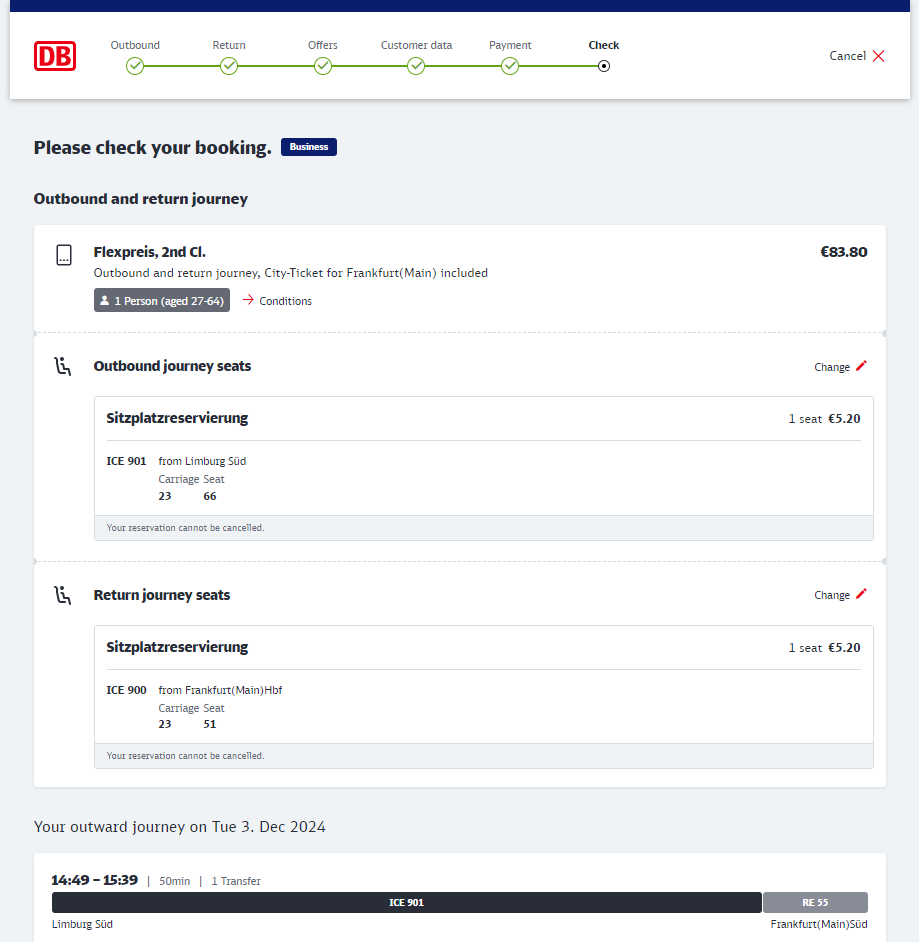The image size is (919, 942).
Task: Click the 'Outbound and return journey' heading
Action: 141,199
